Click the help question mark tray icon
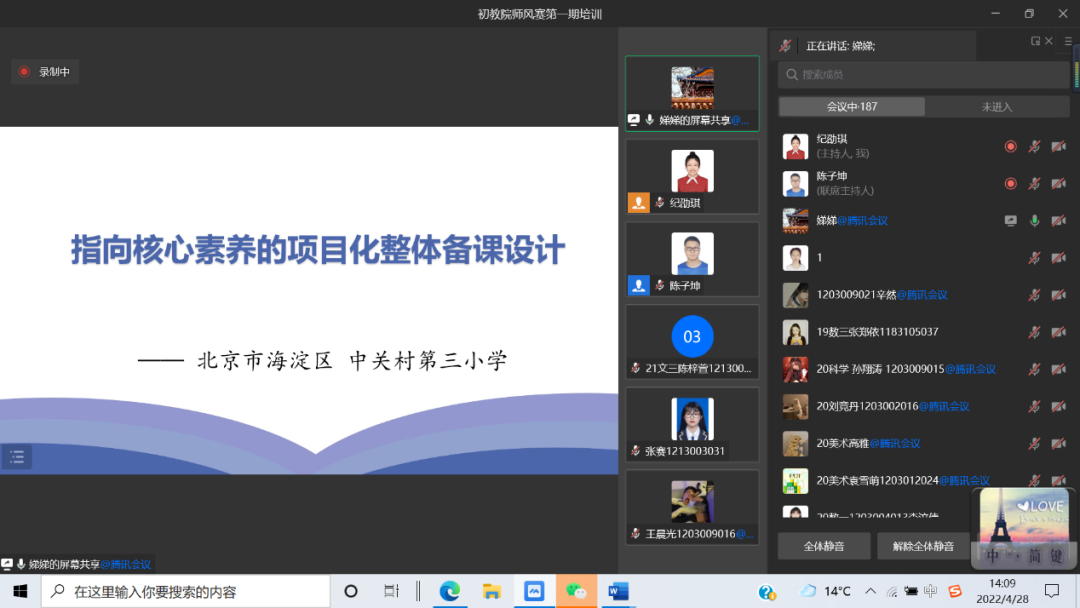The width and height of the screenshot is (1080, 608). click(766, 591)
